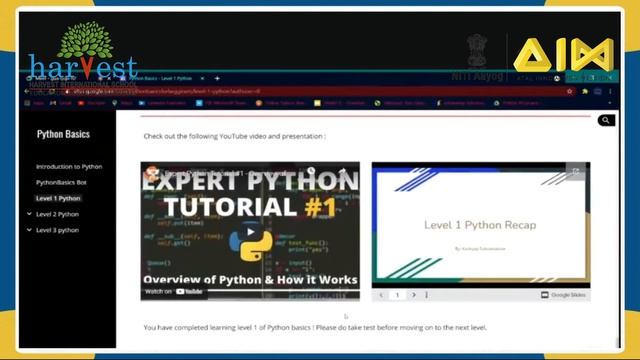The height and width of the screenshot is (360, 640).
Task: Go to next slide in presentation
Action: [414, 295]
